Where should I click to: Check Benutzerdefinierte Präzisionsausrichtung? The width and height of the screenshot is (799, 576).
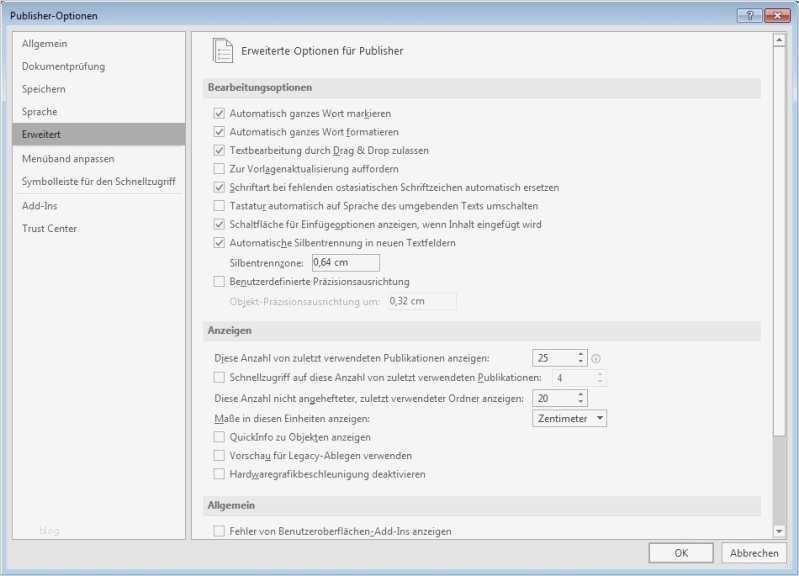coord(219,281)
